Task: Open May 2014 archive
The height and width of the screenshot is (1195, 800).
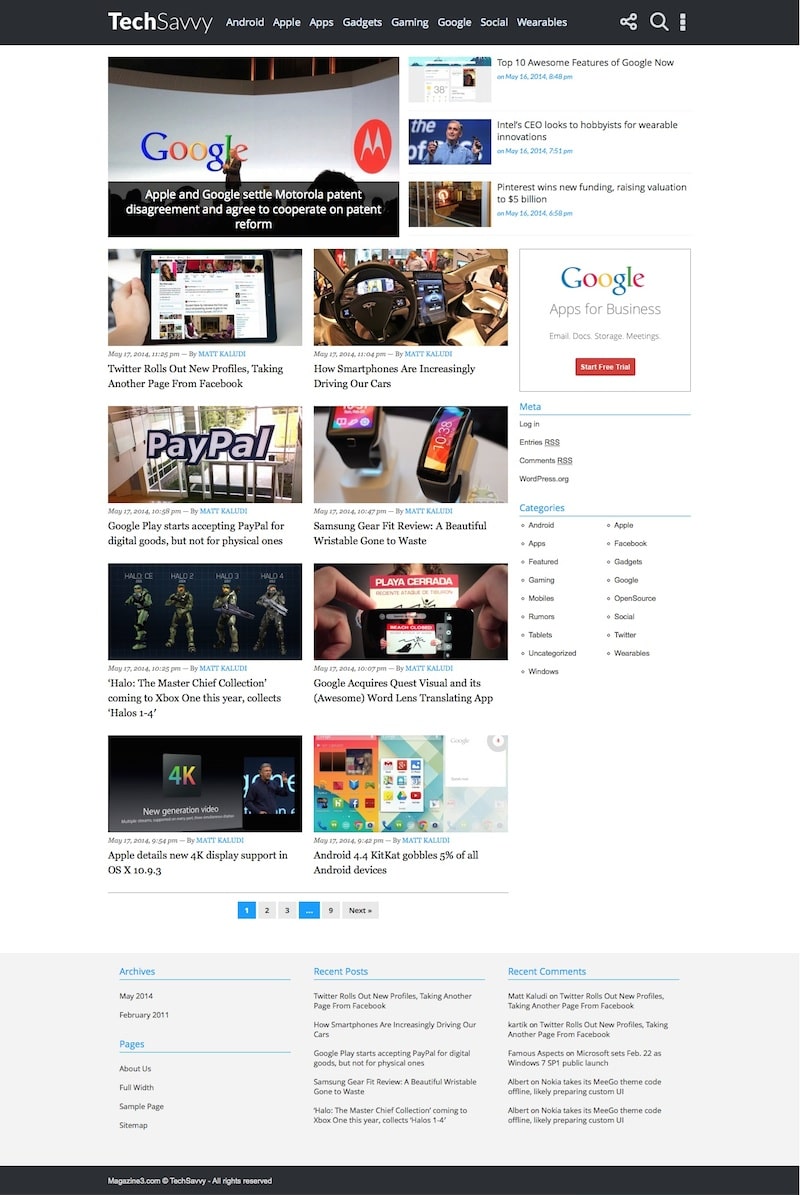Action: 136,996
